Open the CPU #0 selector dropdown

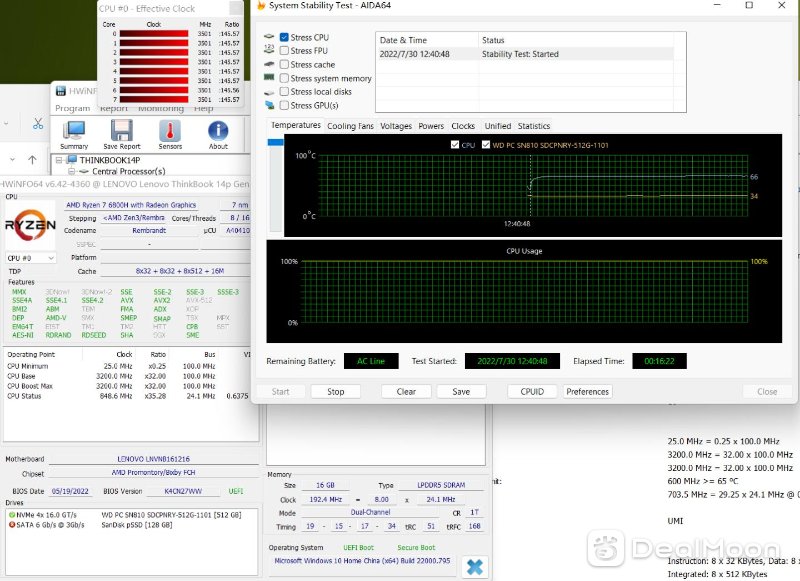tap(30, 258)
